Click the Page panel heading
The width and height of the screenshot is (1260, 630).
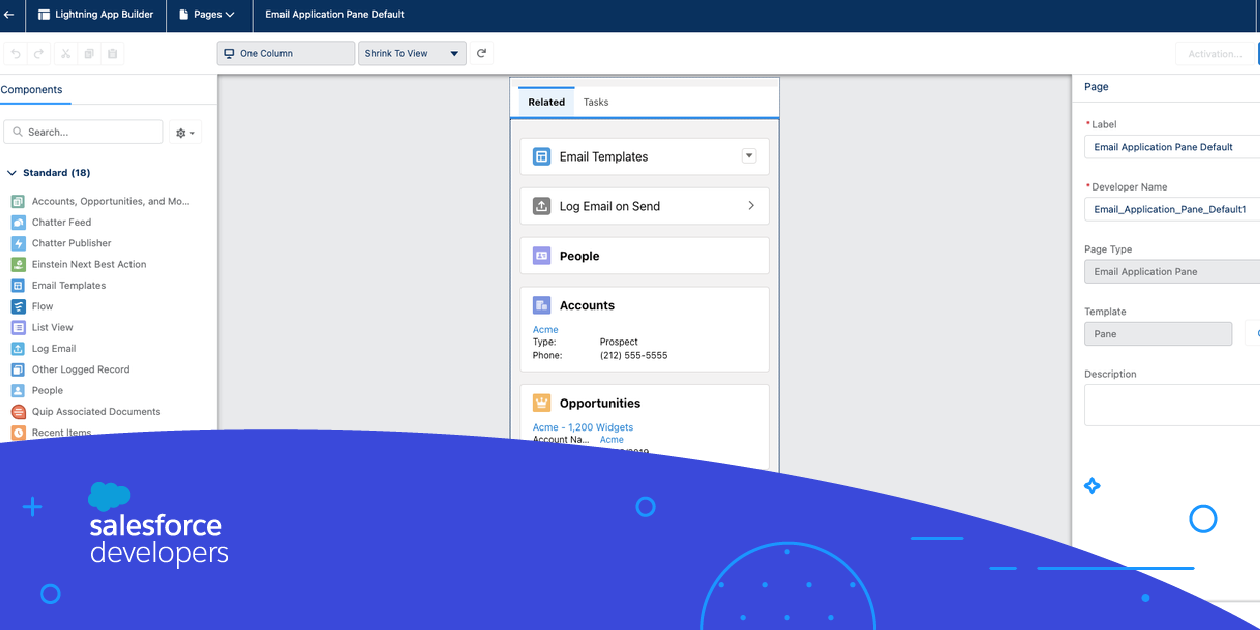tap(1096, 87)
